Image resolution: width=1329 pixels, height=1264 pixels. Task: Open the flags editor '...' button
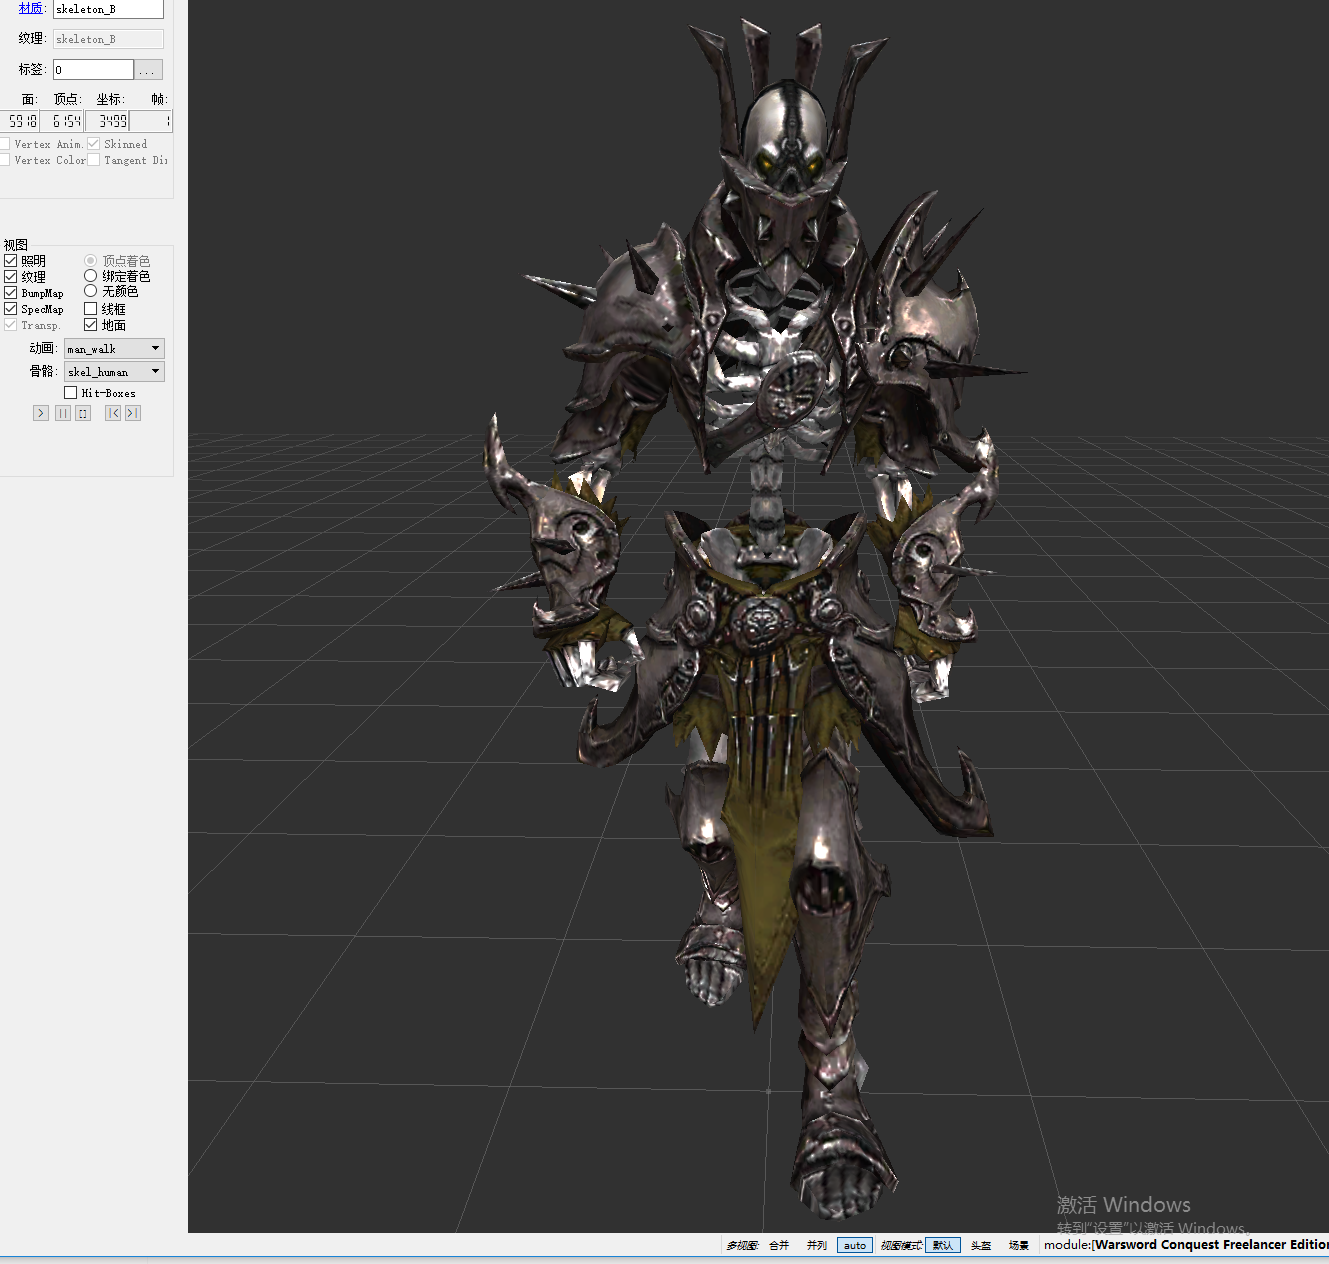coord(148,70)
